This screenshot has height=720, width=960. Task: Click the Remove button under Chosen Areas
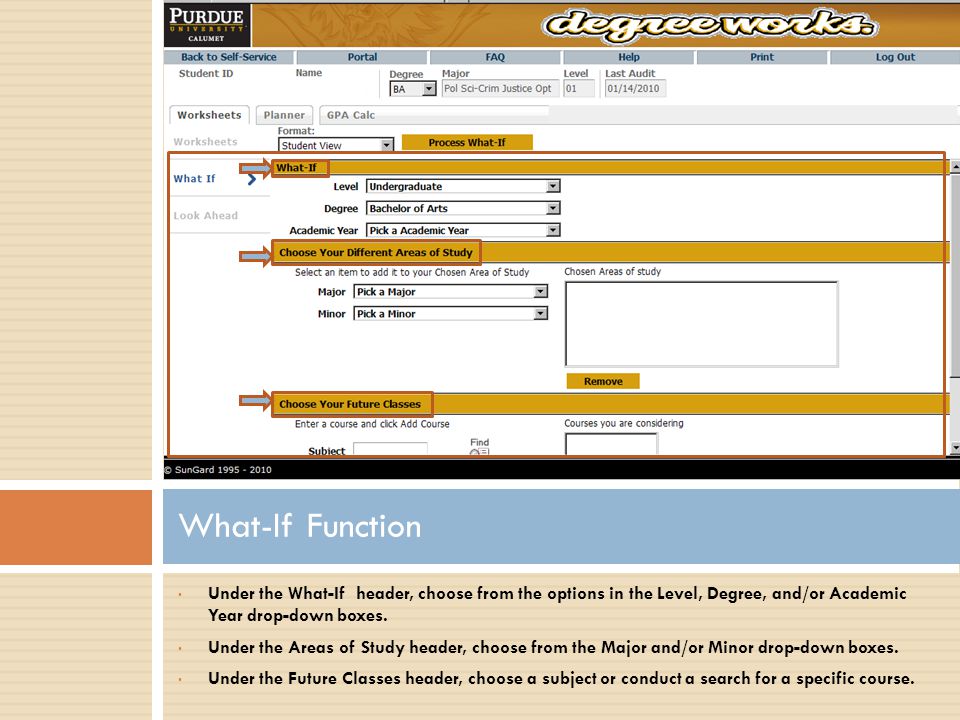click(x=603, y=381)
